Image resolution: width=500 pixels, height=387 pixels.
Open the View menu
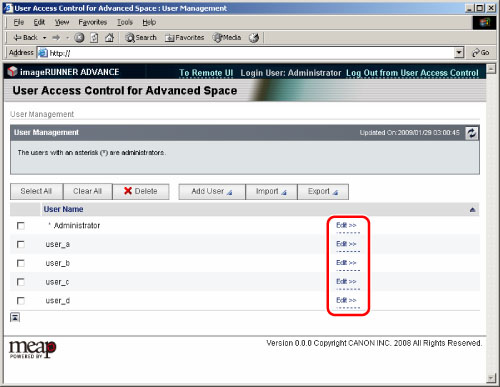[62, 22]
